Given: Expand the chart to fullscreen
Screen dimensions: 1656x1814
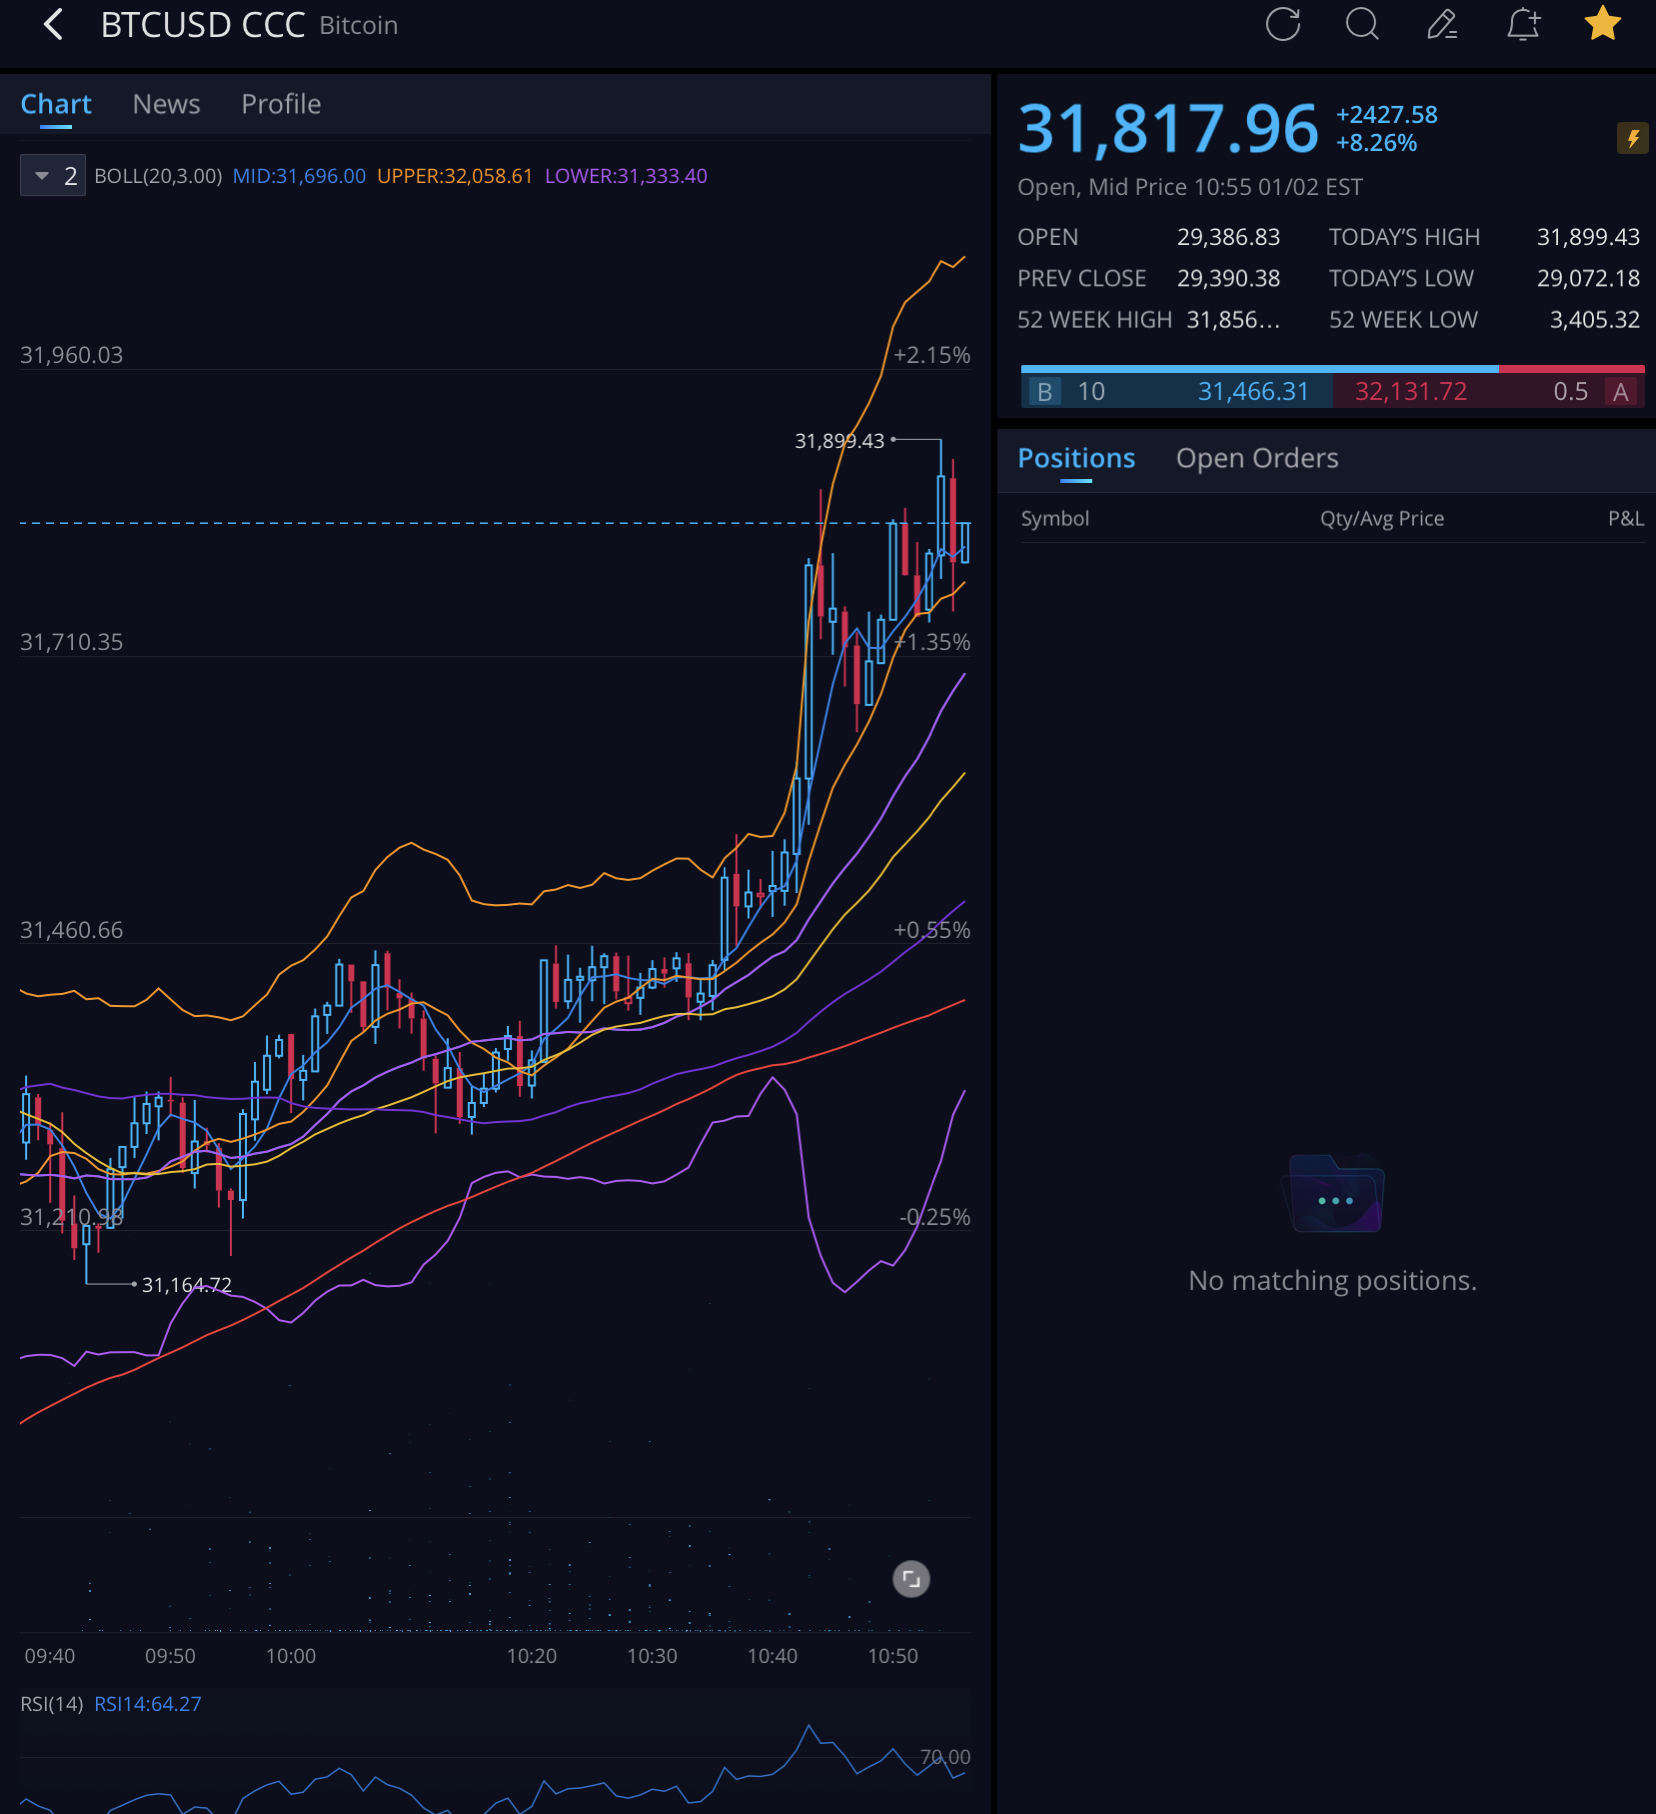Looking at the screenshot, I should tap(910, 1579).
